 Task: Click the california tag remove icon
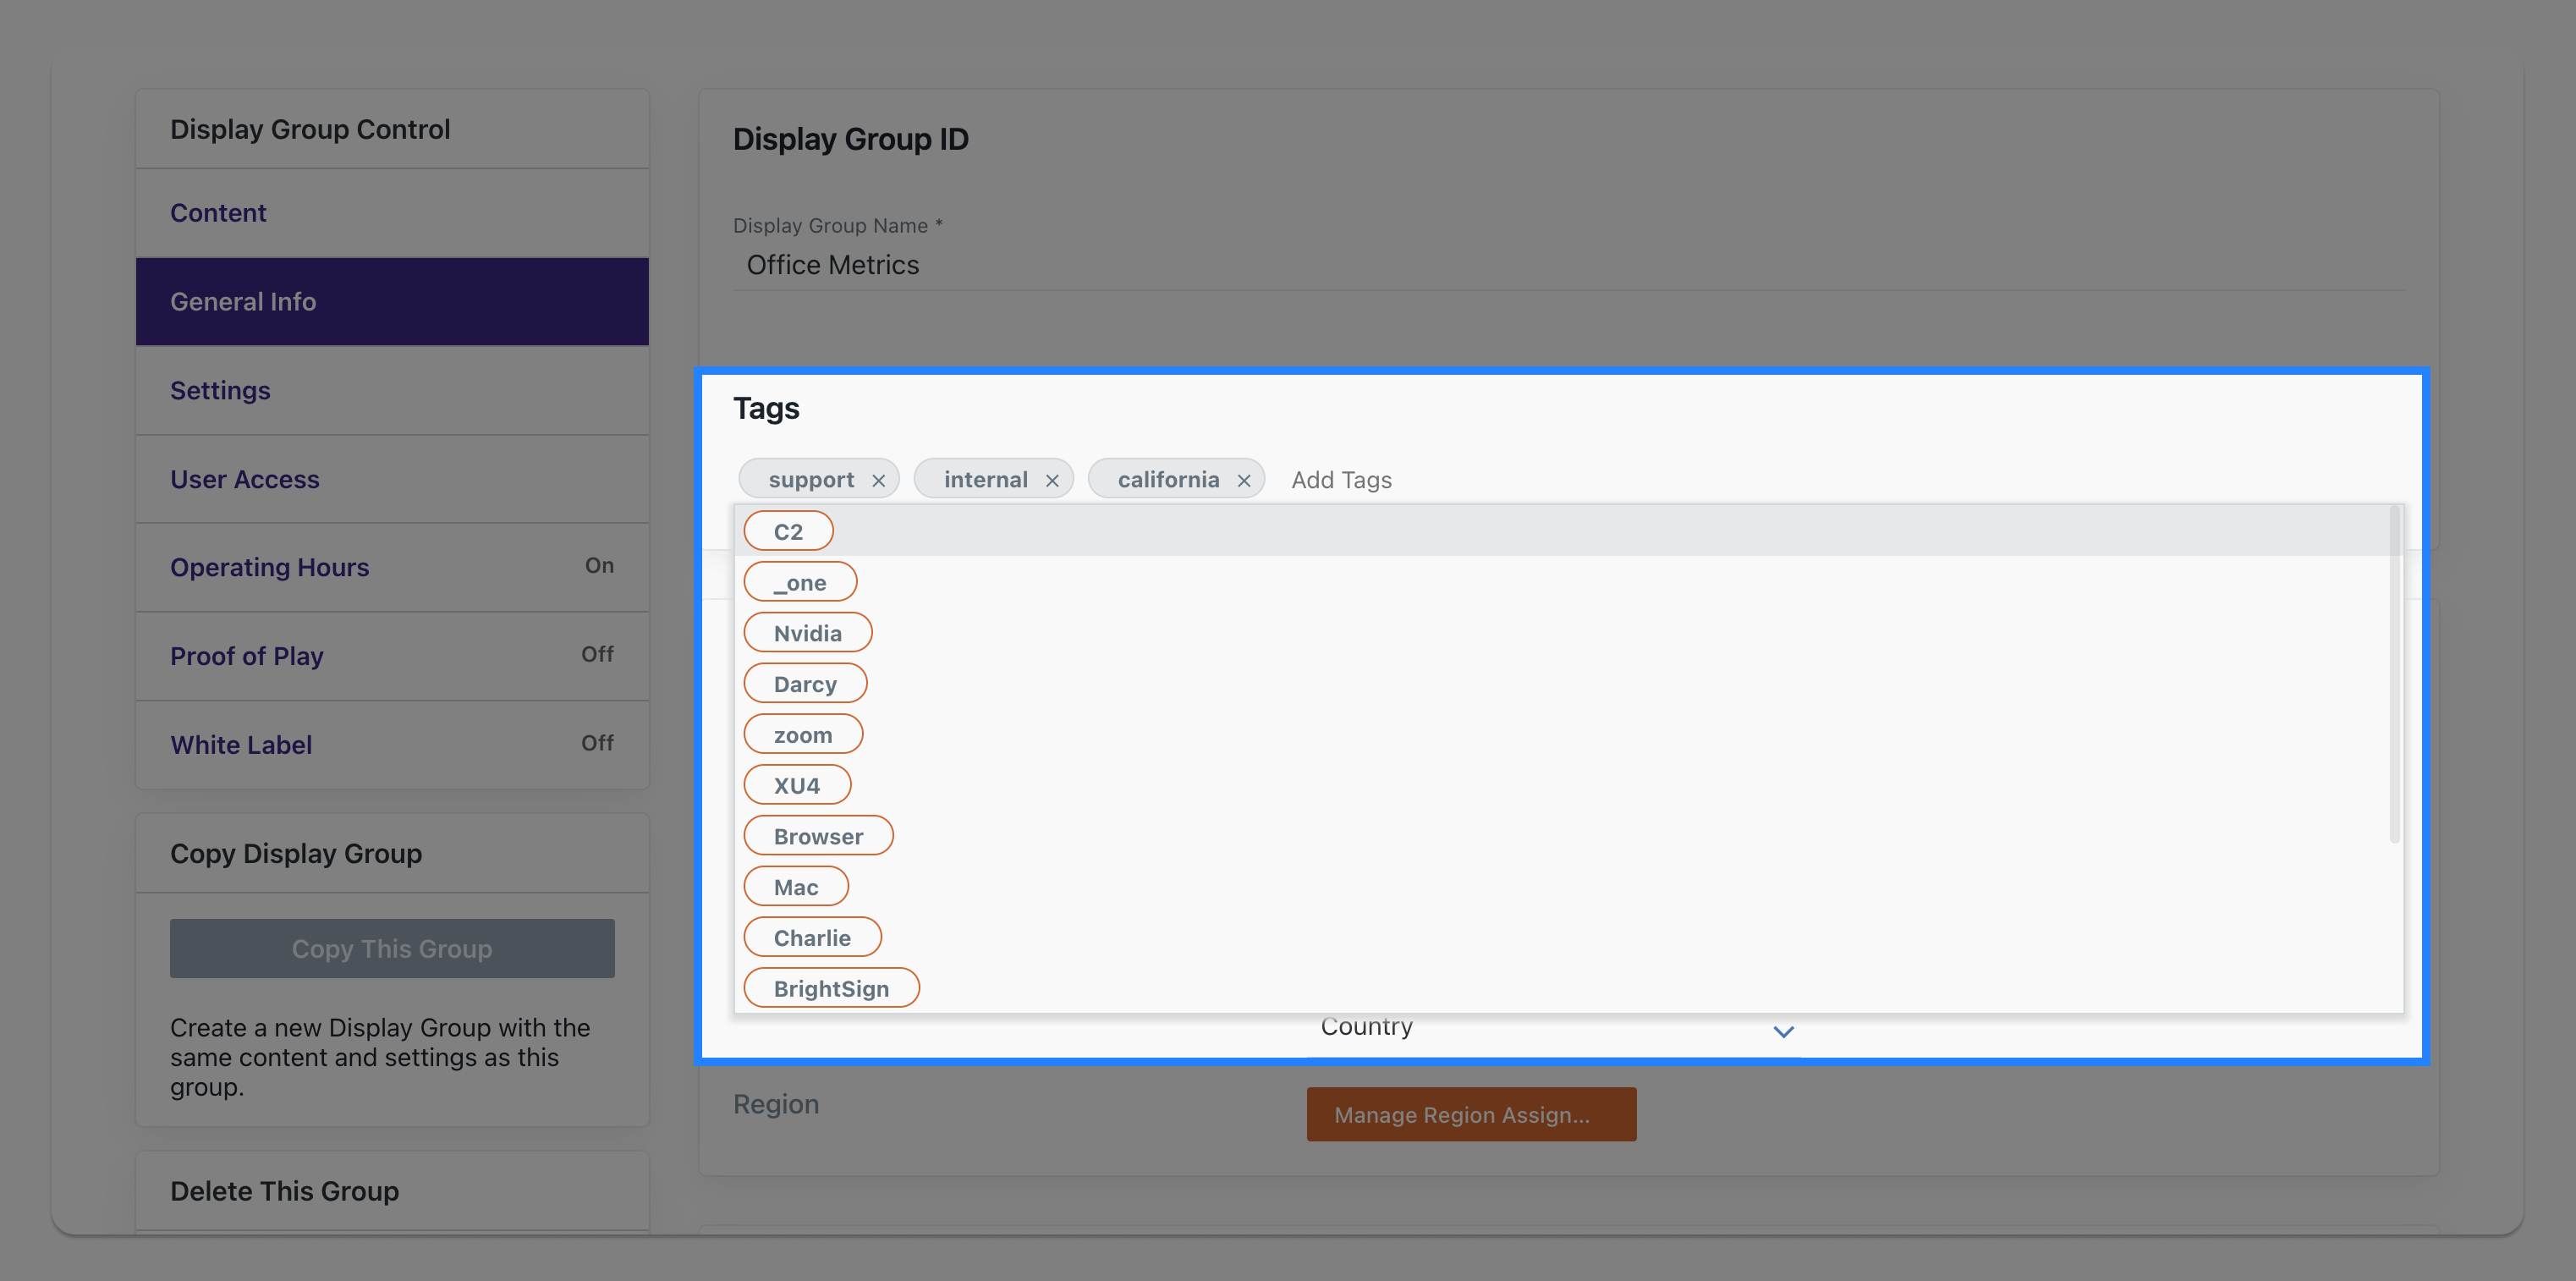pyautogui.click(x=1245, y=480)
